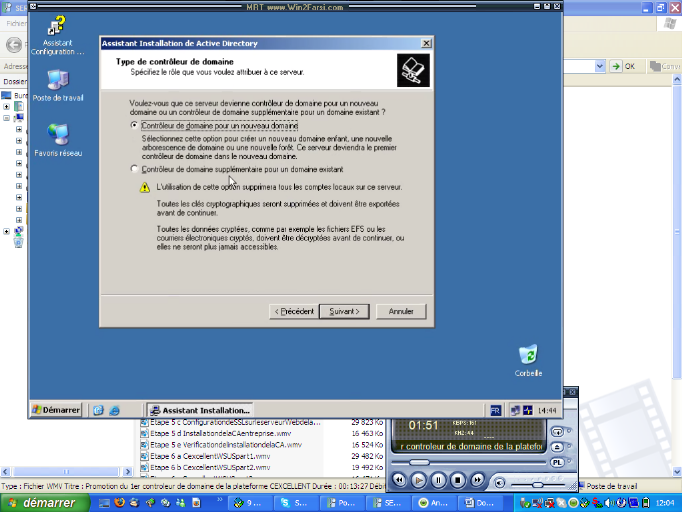Click the Explorer vertical scrollbar down arrow
This screenshot has width=682, height=512.
tap(677, 472)
